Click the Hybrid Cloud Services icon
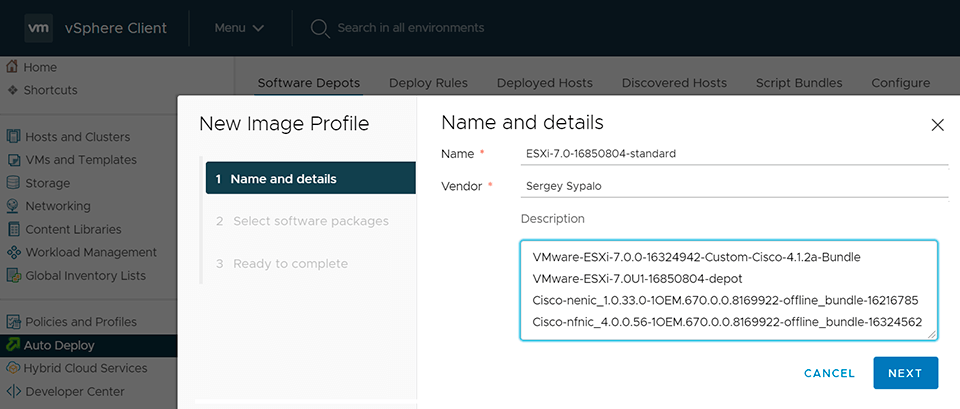Image resolution: width=960 pixels, height=409 pixels. [13, 368]
